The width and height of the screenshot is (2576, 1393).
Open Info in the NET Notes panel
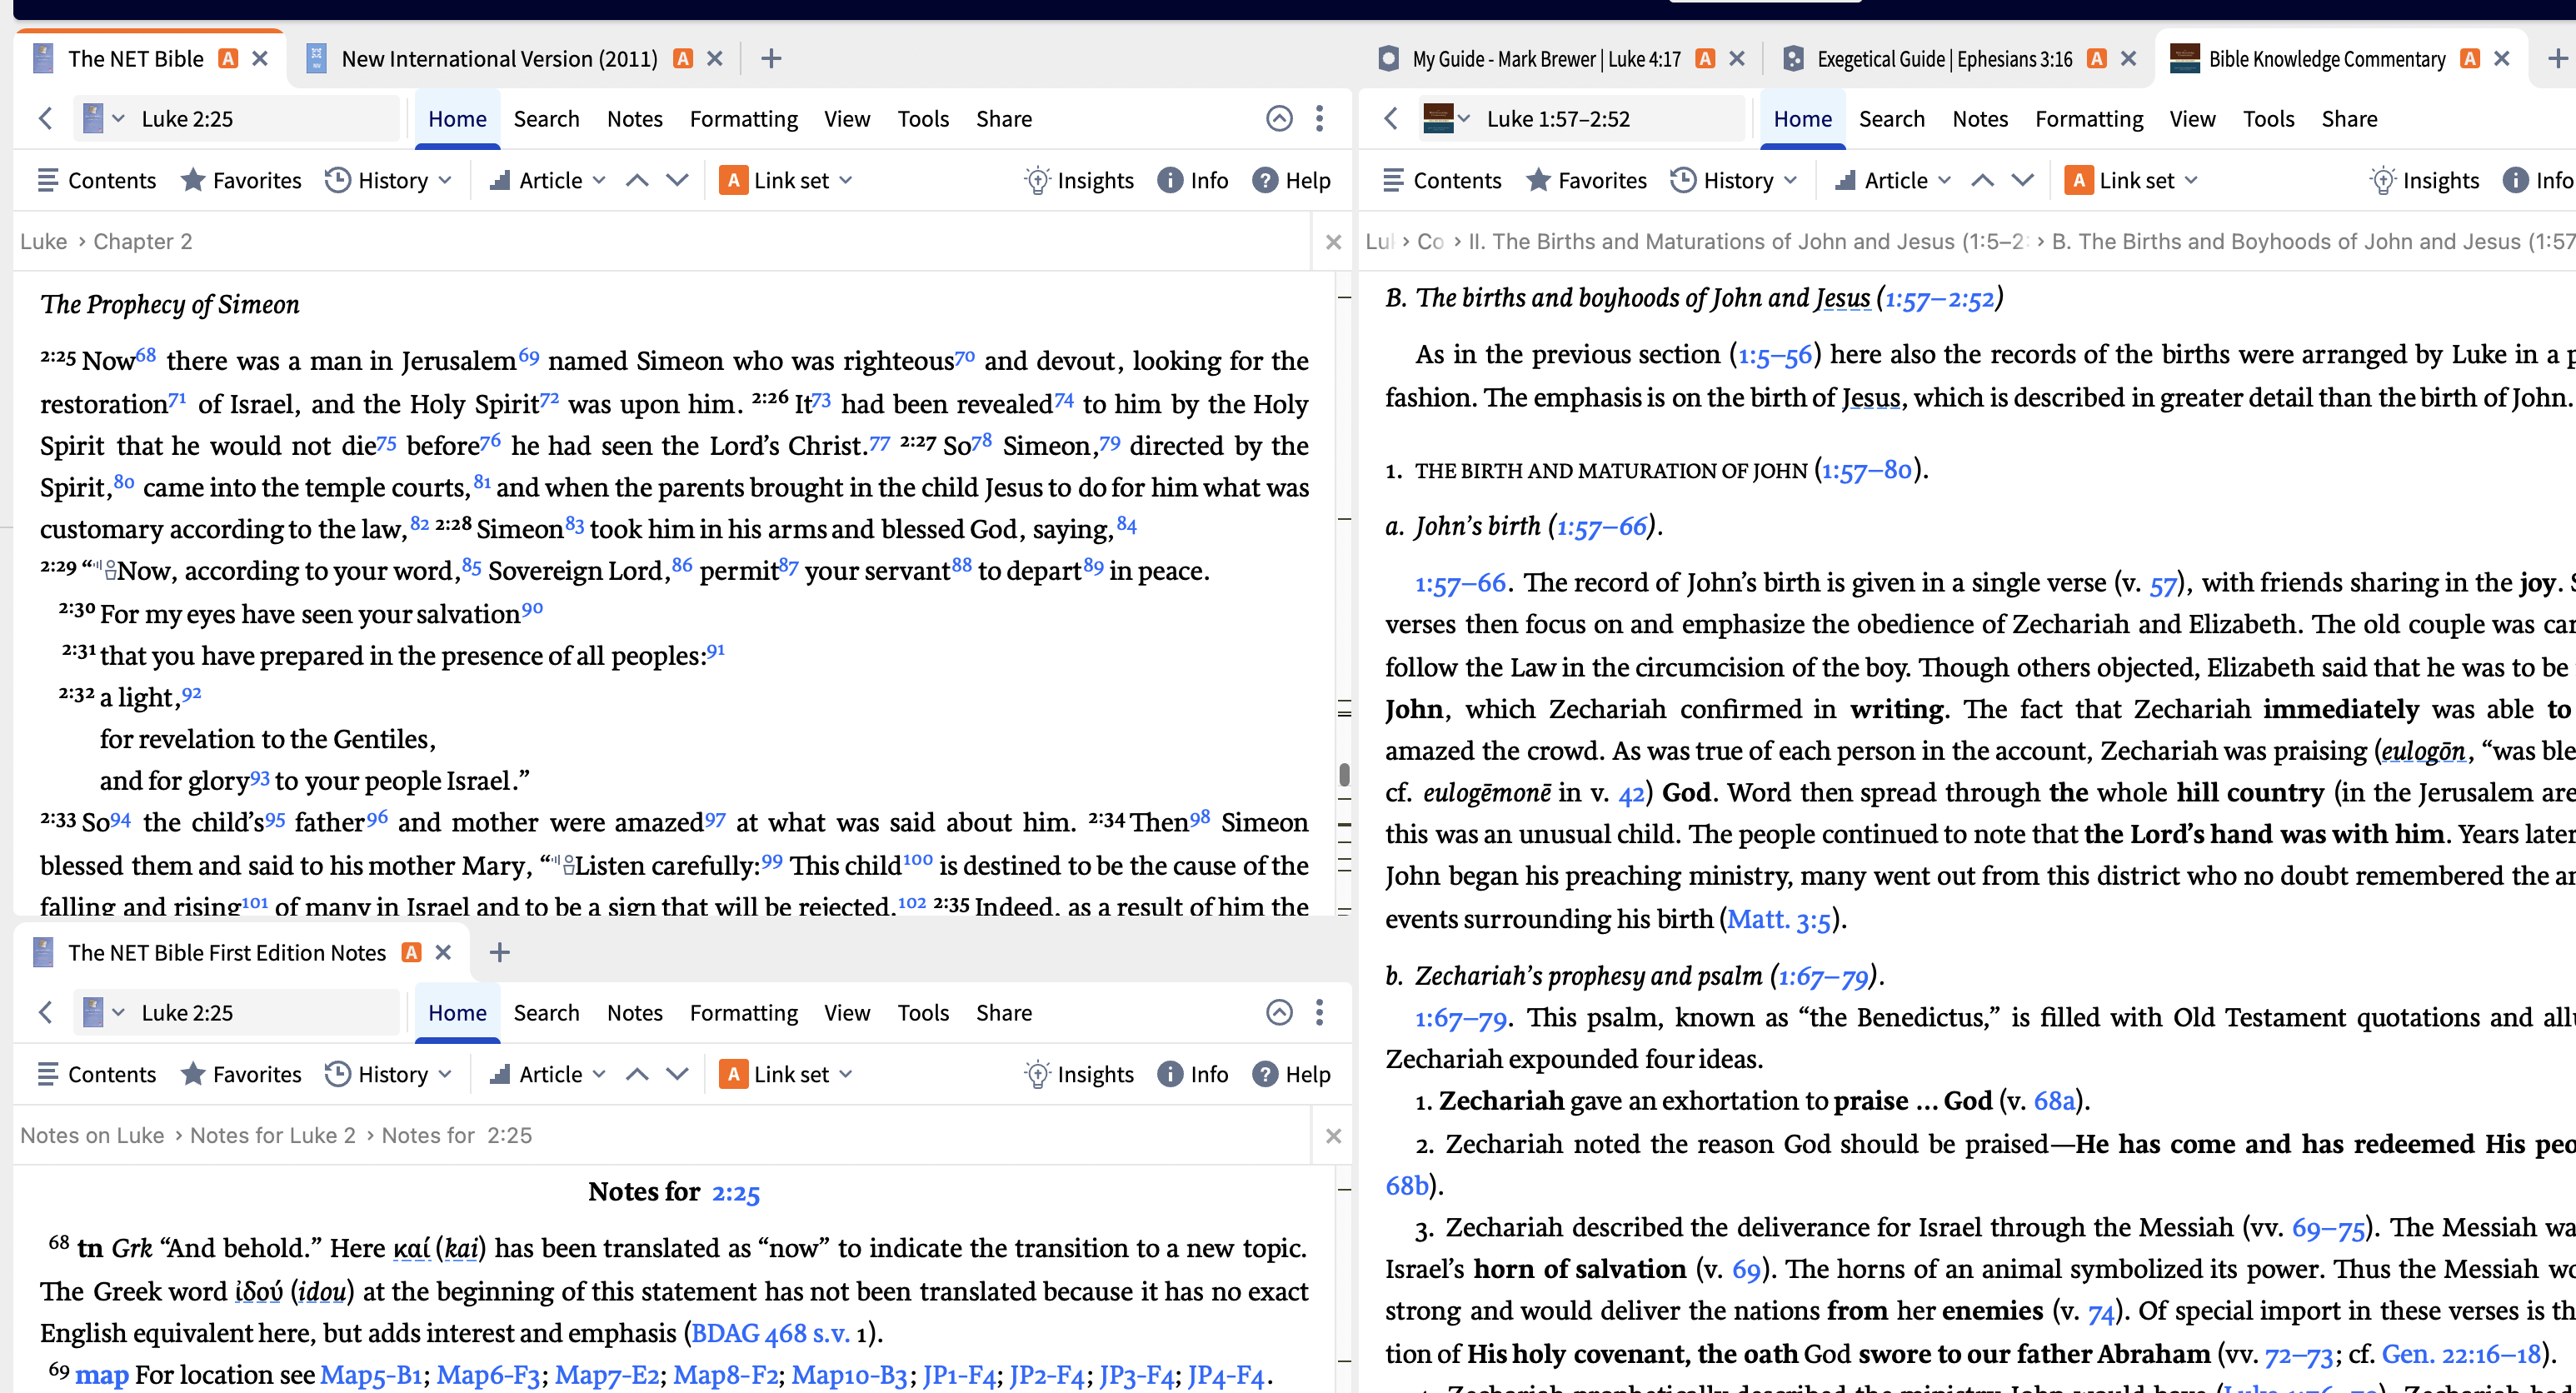tap(1192, 1074)
